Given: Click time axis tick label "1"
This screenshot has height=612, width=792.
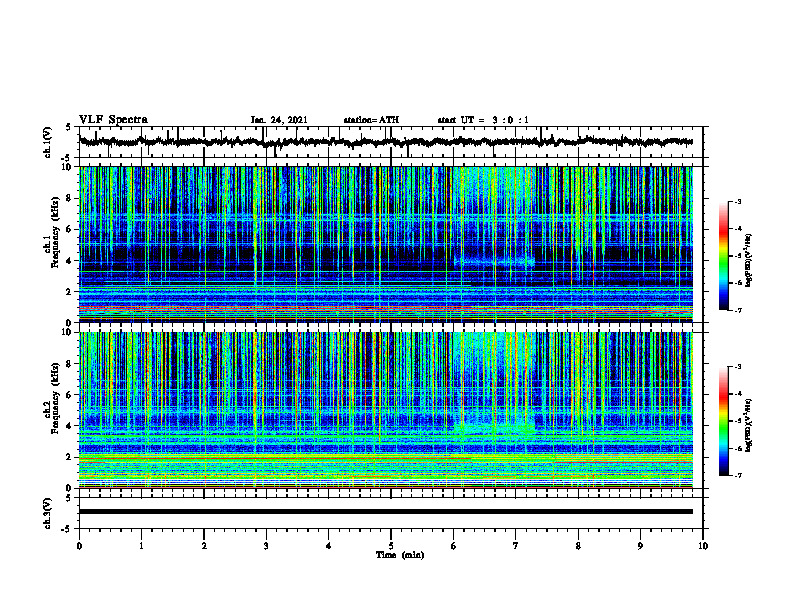Looking at the screenshot, I should click(141, 546).
